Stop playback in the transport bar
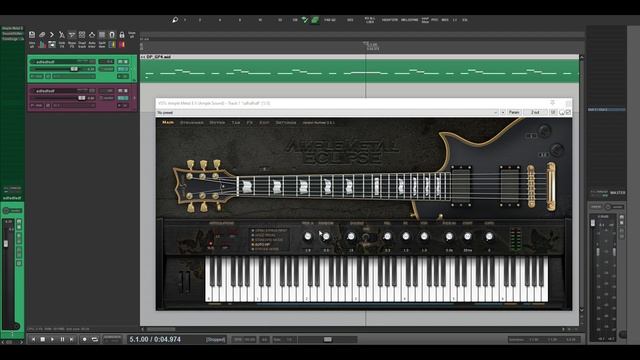Screen dimensions: 640x360 (42, 339)
